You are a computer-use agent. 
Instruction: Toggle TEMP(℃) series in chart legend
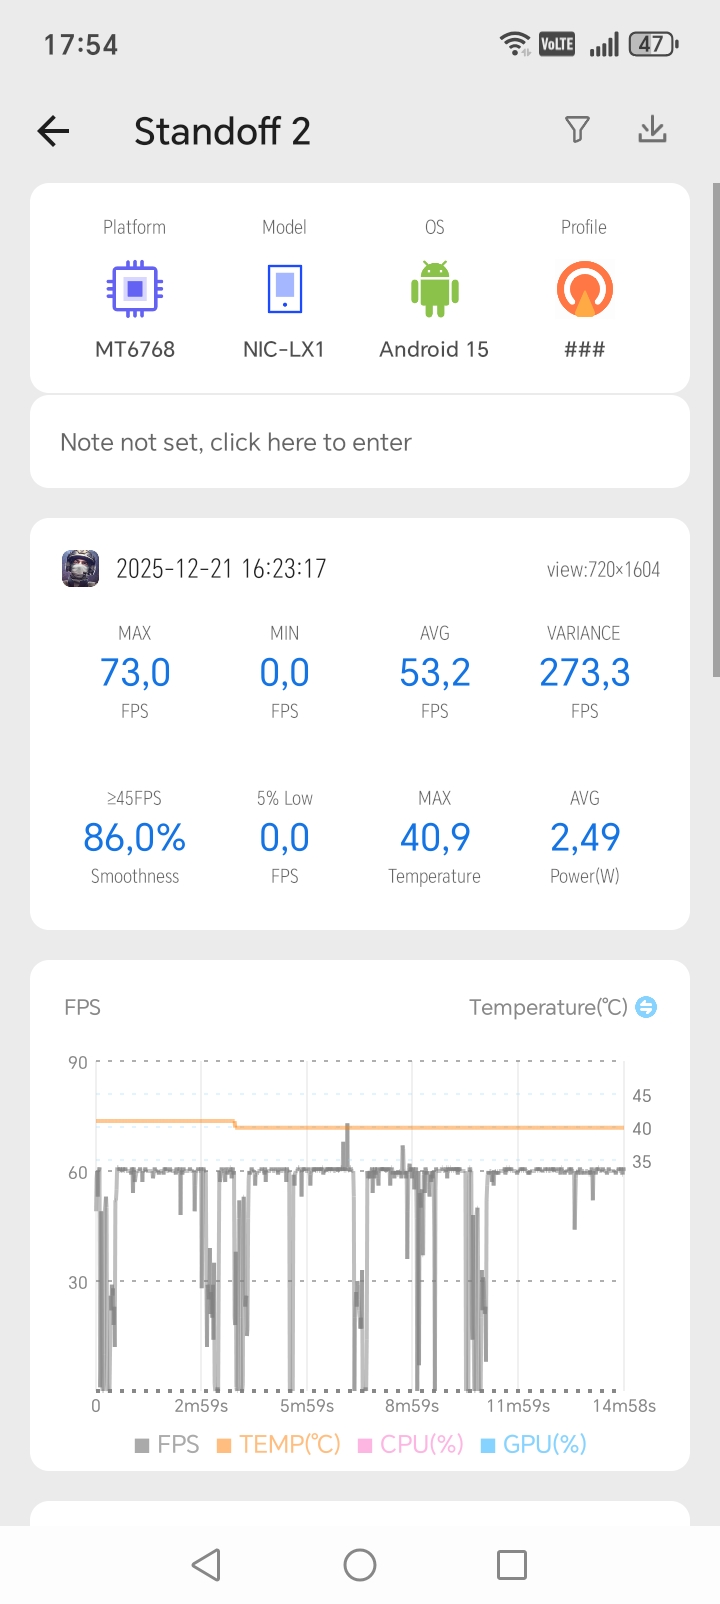click(279, 1444)
